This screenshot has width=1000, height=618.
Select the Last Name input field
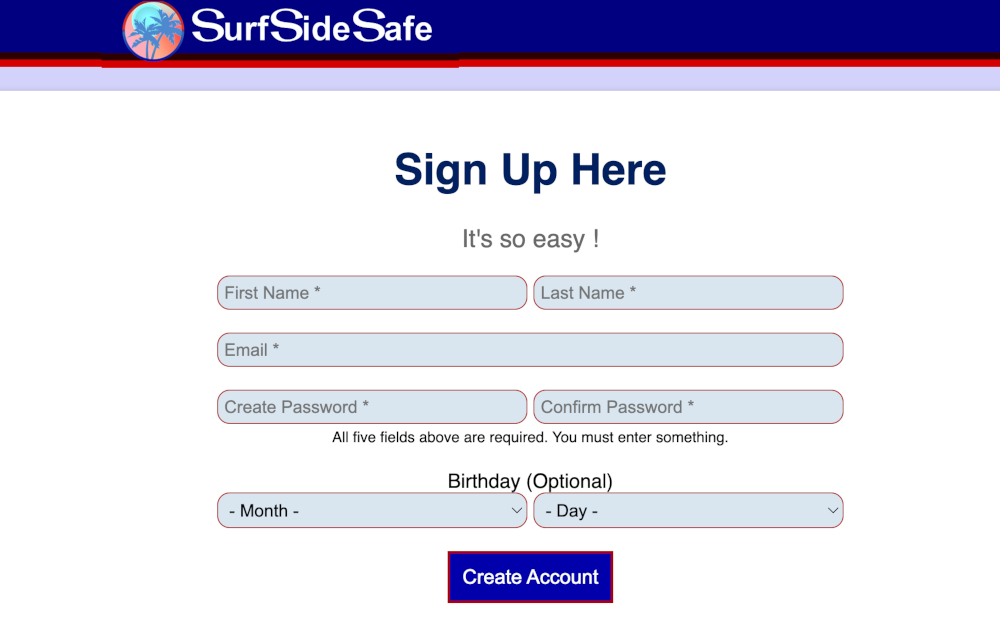tap(688, 292)
